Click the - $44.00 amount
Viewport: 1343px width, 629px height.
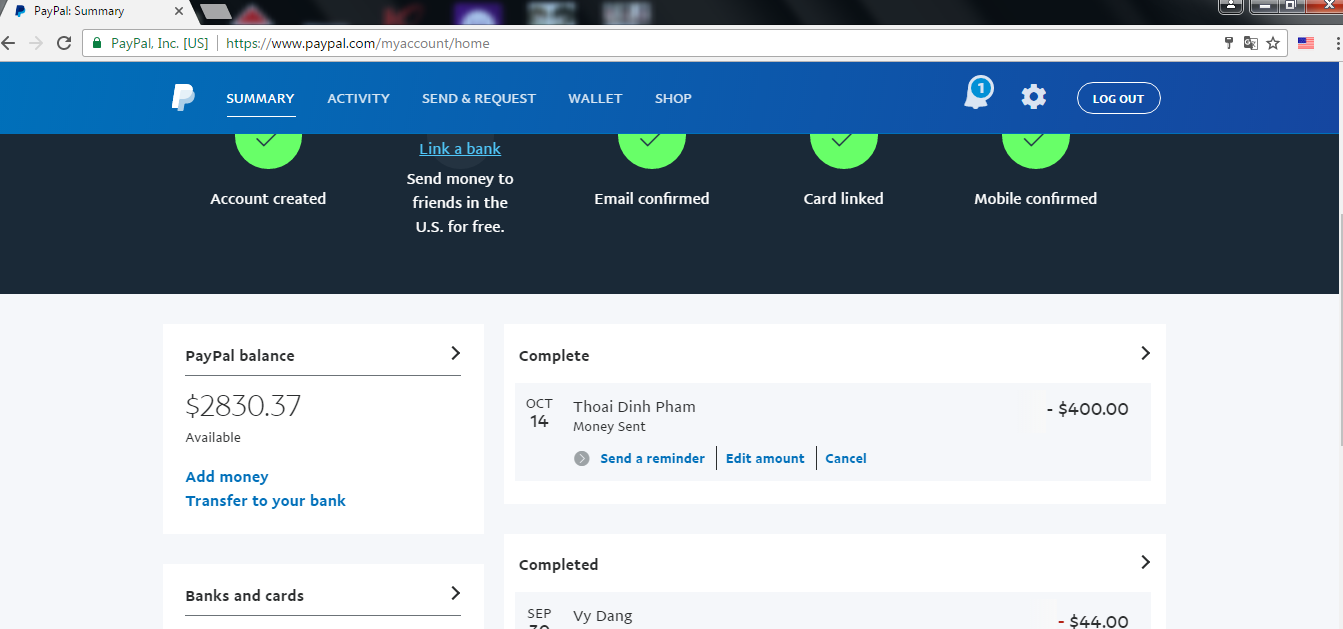pyautogui.click(x=1093, y=621)
